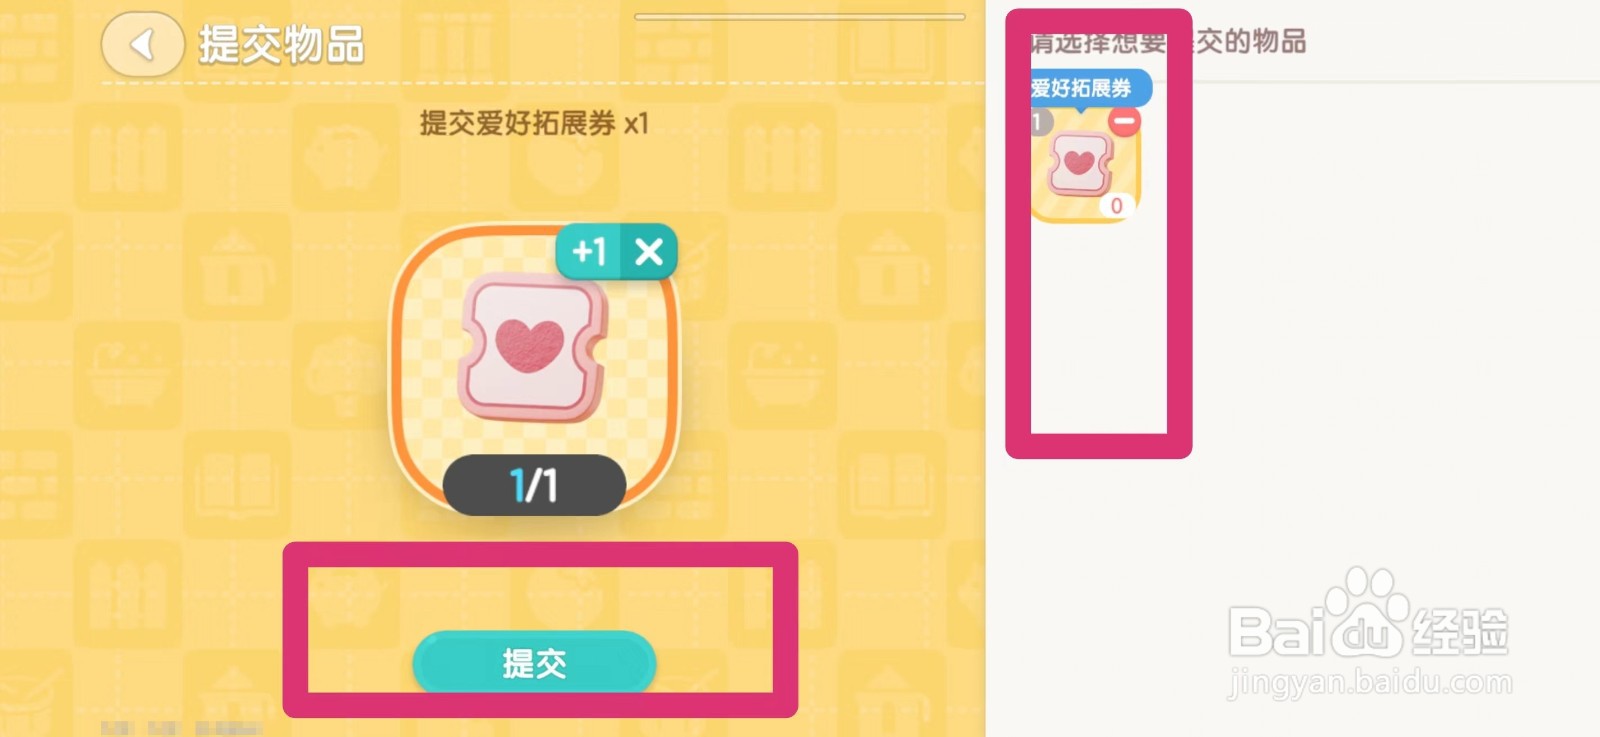
Task: Click the 提交物品 page title
Action: (x=281, y=45)
